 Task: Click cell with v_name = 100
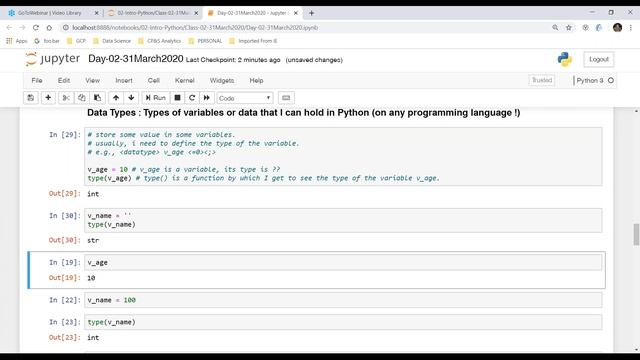pyautogui.click(x=343, y=300)
